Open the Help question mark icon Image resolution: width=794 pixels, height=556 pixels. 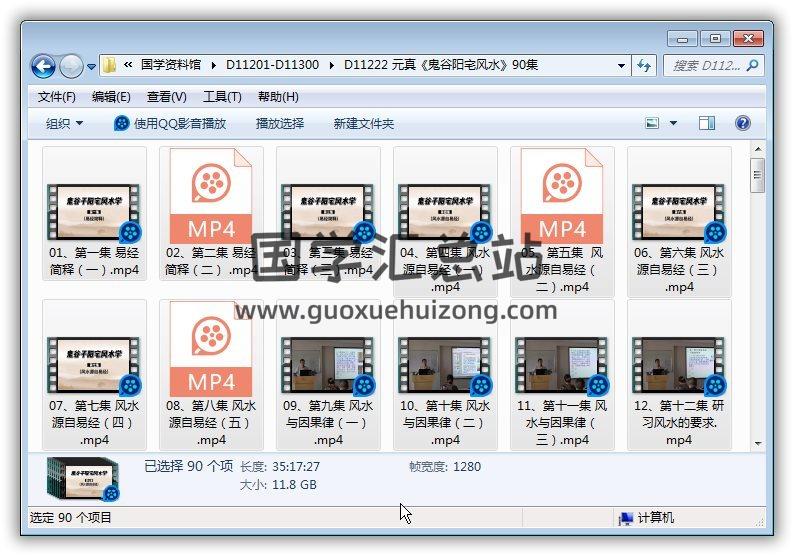point(742,123)
